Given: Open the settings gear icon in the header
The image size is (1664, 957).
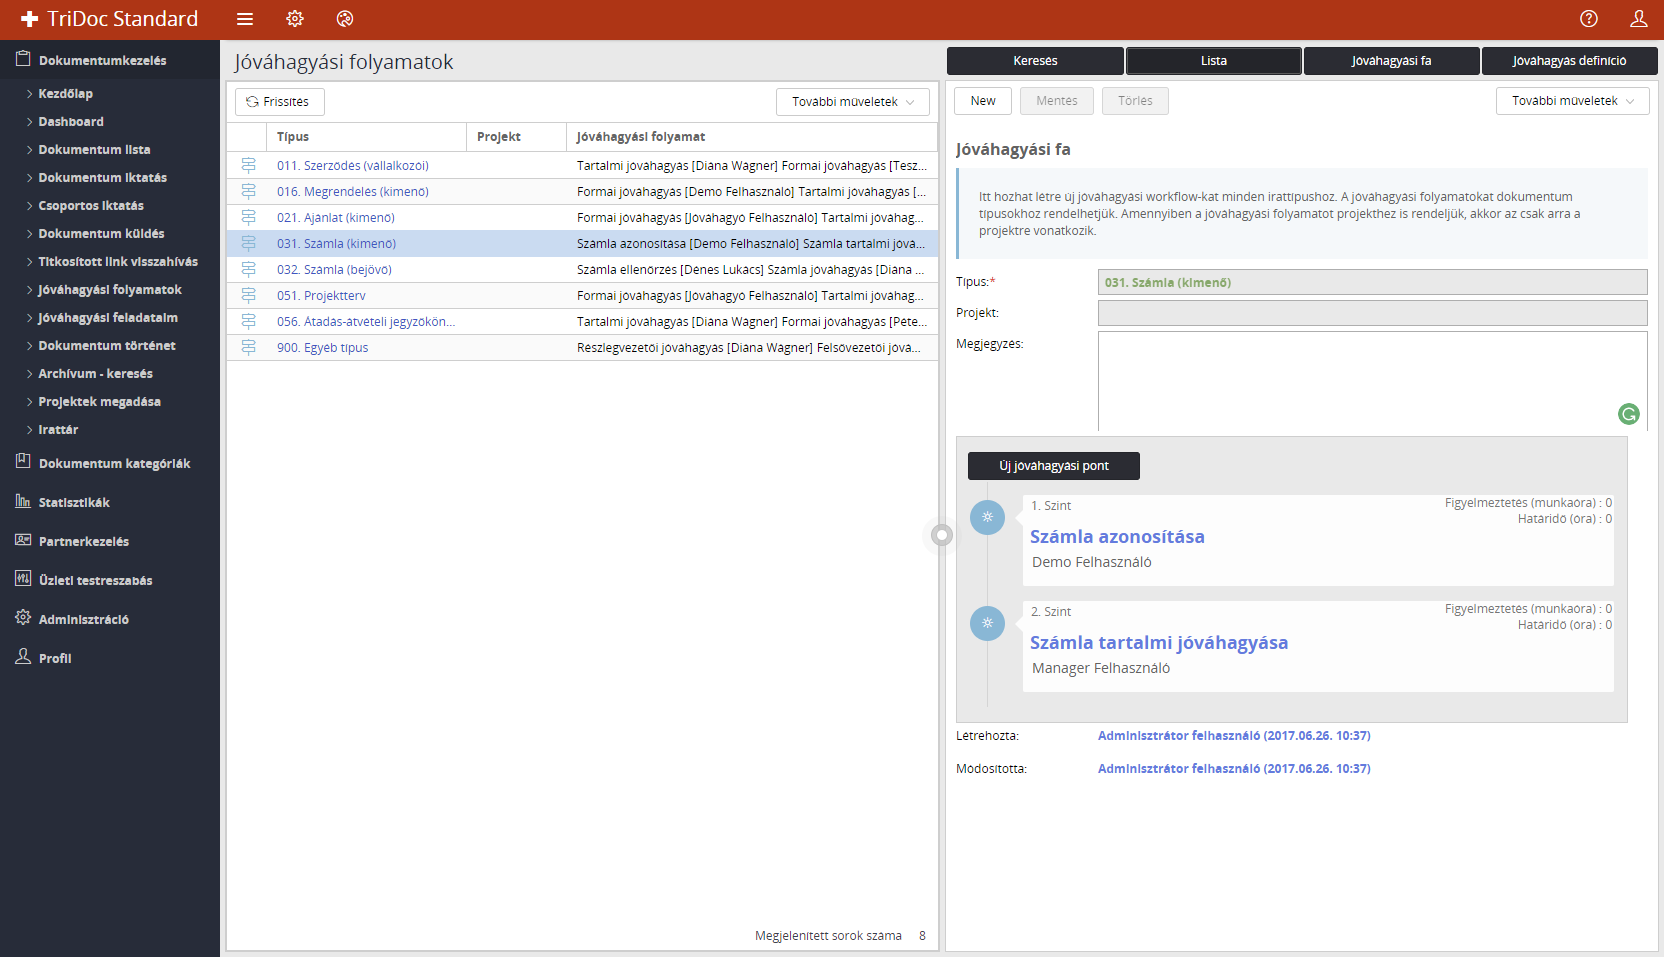Looking at the screenshot, I should point(295,19).
